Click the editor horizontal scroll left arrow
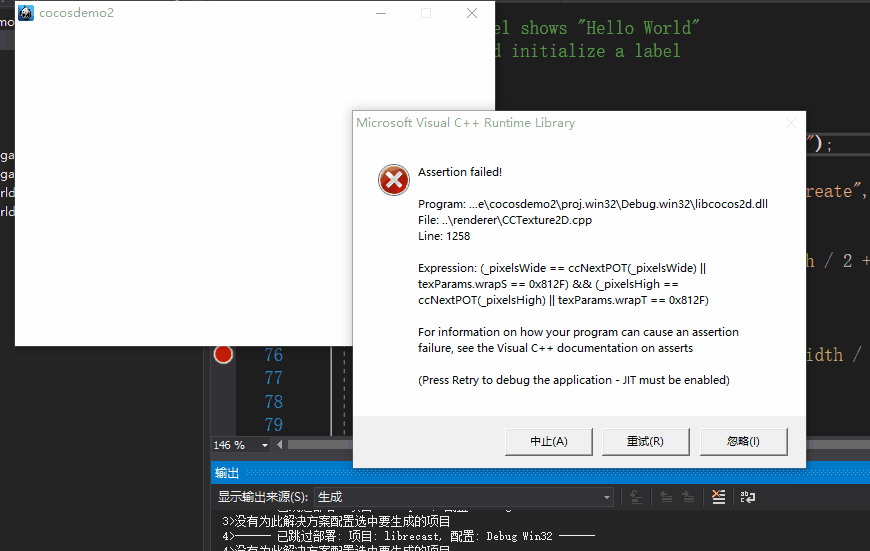This screenshot has width=870, height=551. click(x=279, y=445)
